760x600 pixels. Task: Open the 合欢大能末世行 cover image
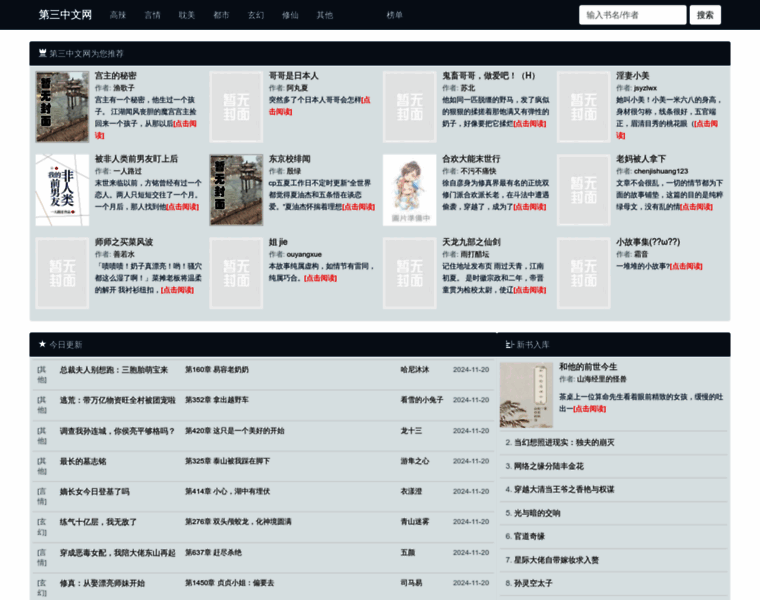click(x=409, y=189)
